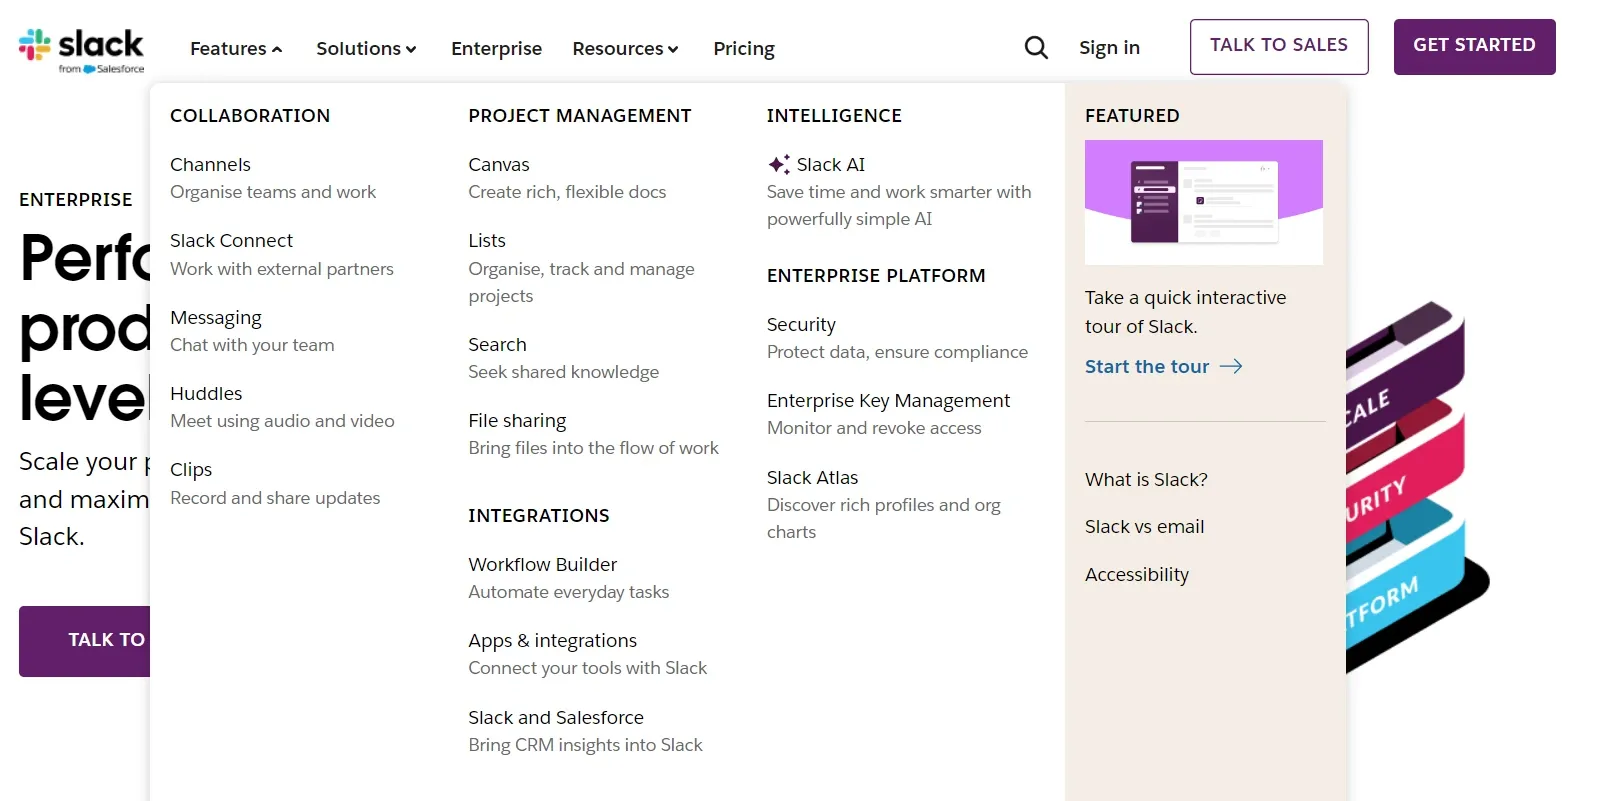Click the Get Started button

click(1474, 46)
